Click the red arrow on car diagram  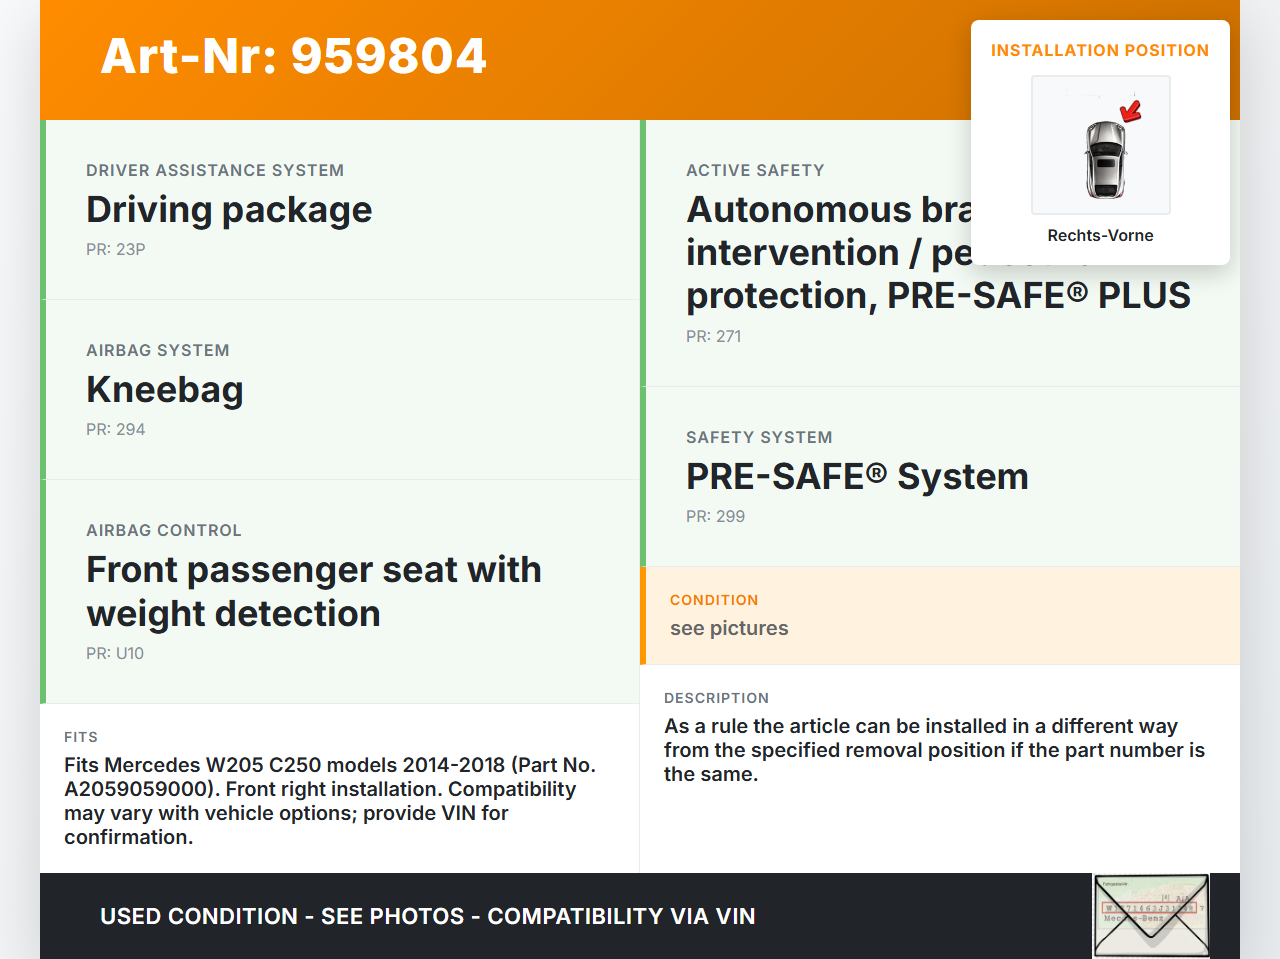[1131, 111]
